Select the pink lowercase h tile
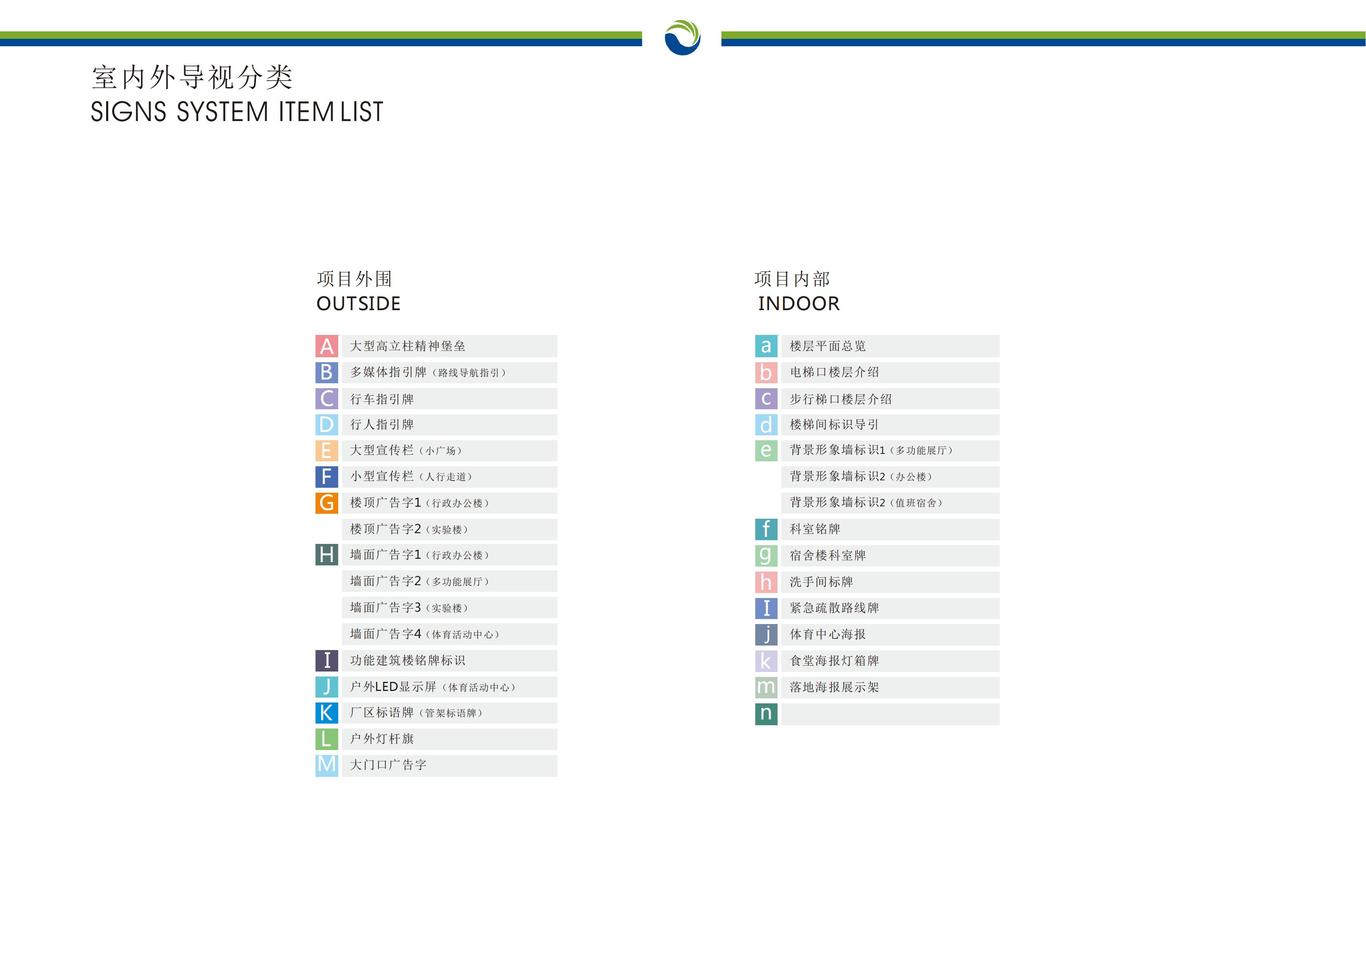Image resolution: width=1366 pixels, height=966 pixels. [x=766, y=581]
